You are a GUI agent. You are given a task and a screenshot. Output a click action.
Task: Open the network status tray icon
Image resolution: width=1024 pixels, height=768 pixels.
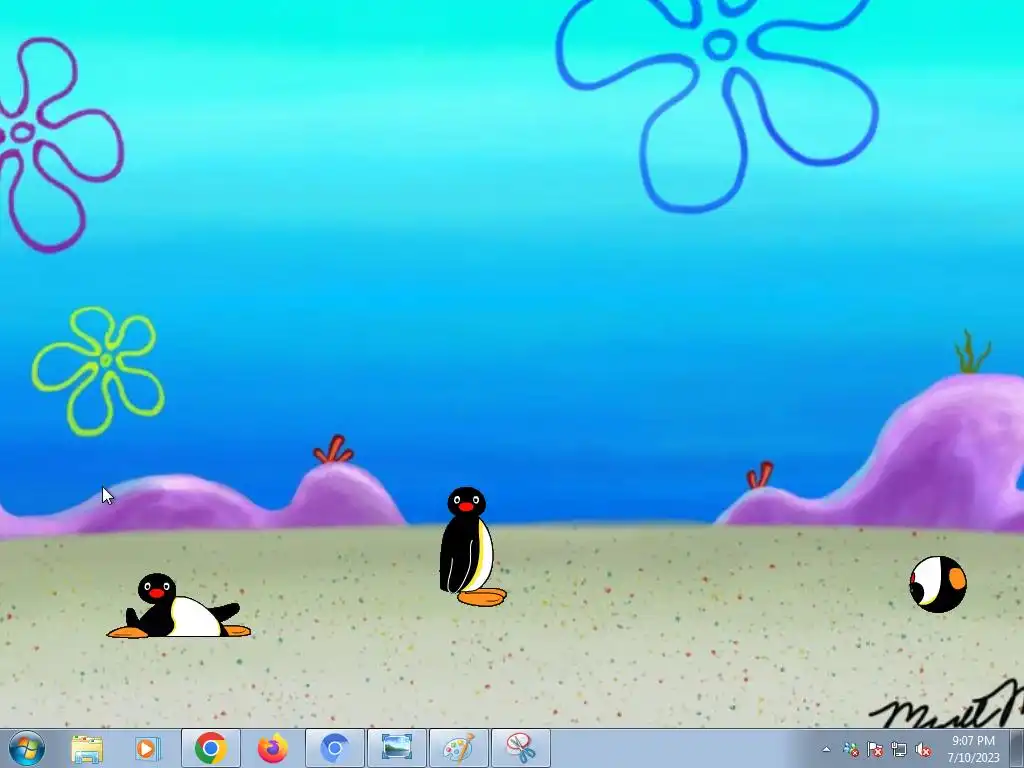click(899, 749)
